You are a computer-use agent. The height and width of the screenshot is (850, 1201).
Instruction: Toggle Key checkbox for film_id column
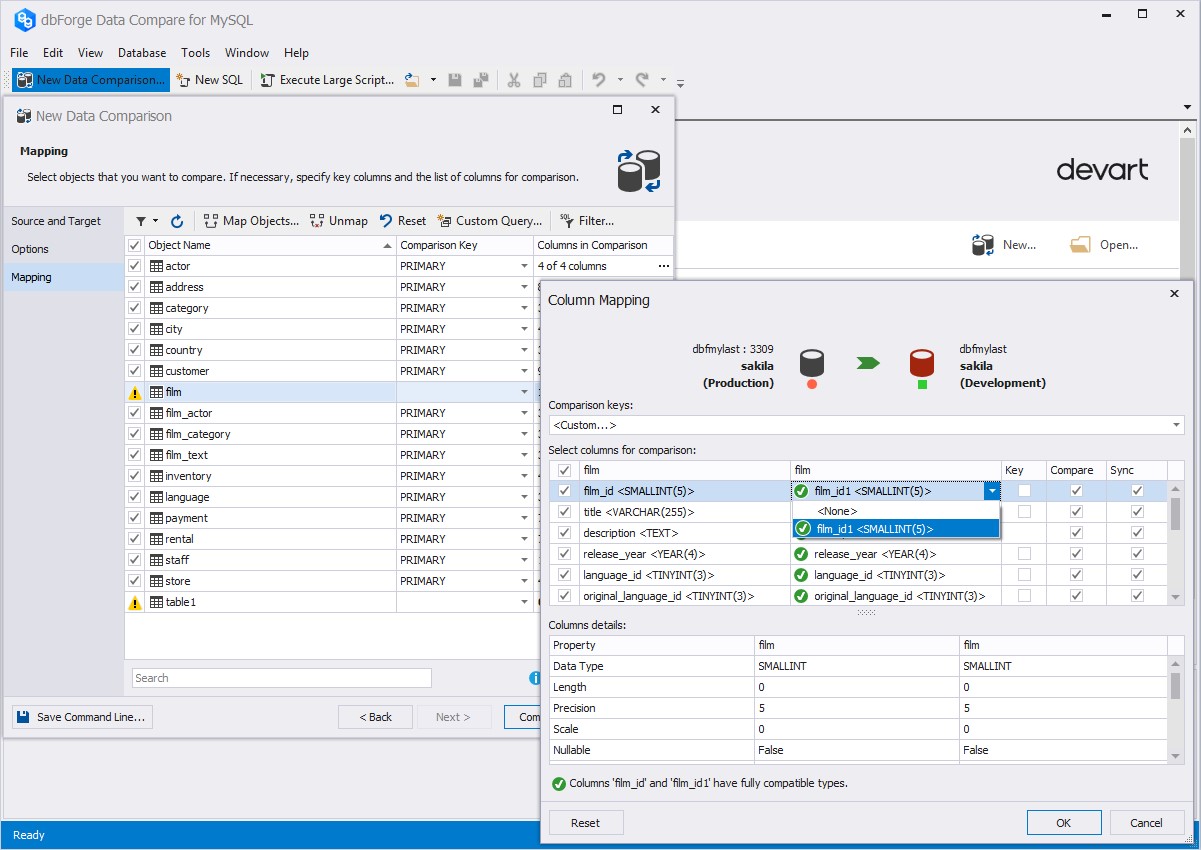click(1024, 491)
